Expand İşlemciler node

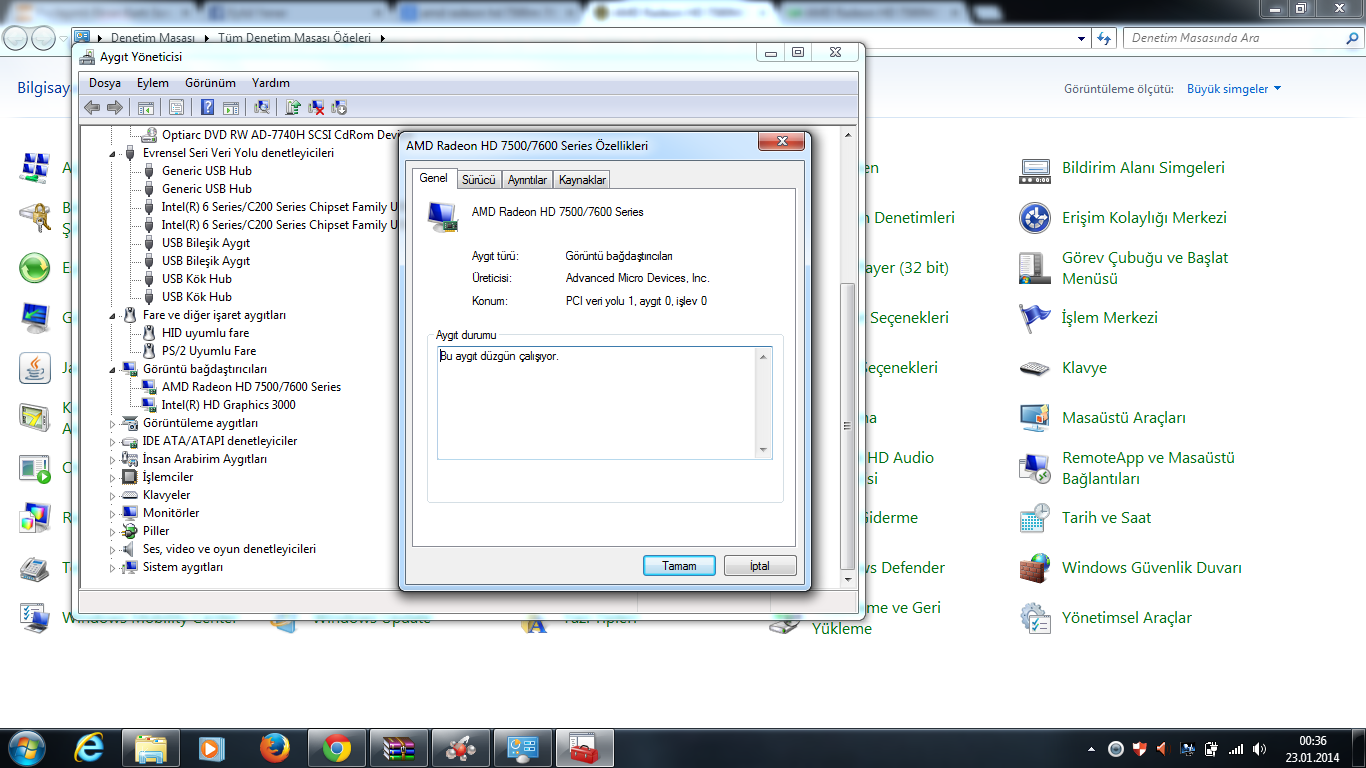coord(113,477)
